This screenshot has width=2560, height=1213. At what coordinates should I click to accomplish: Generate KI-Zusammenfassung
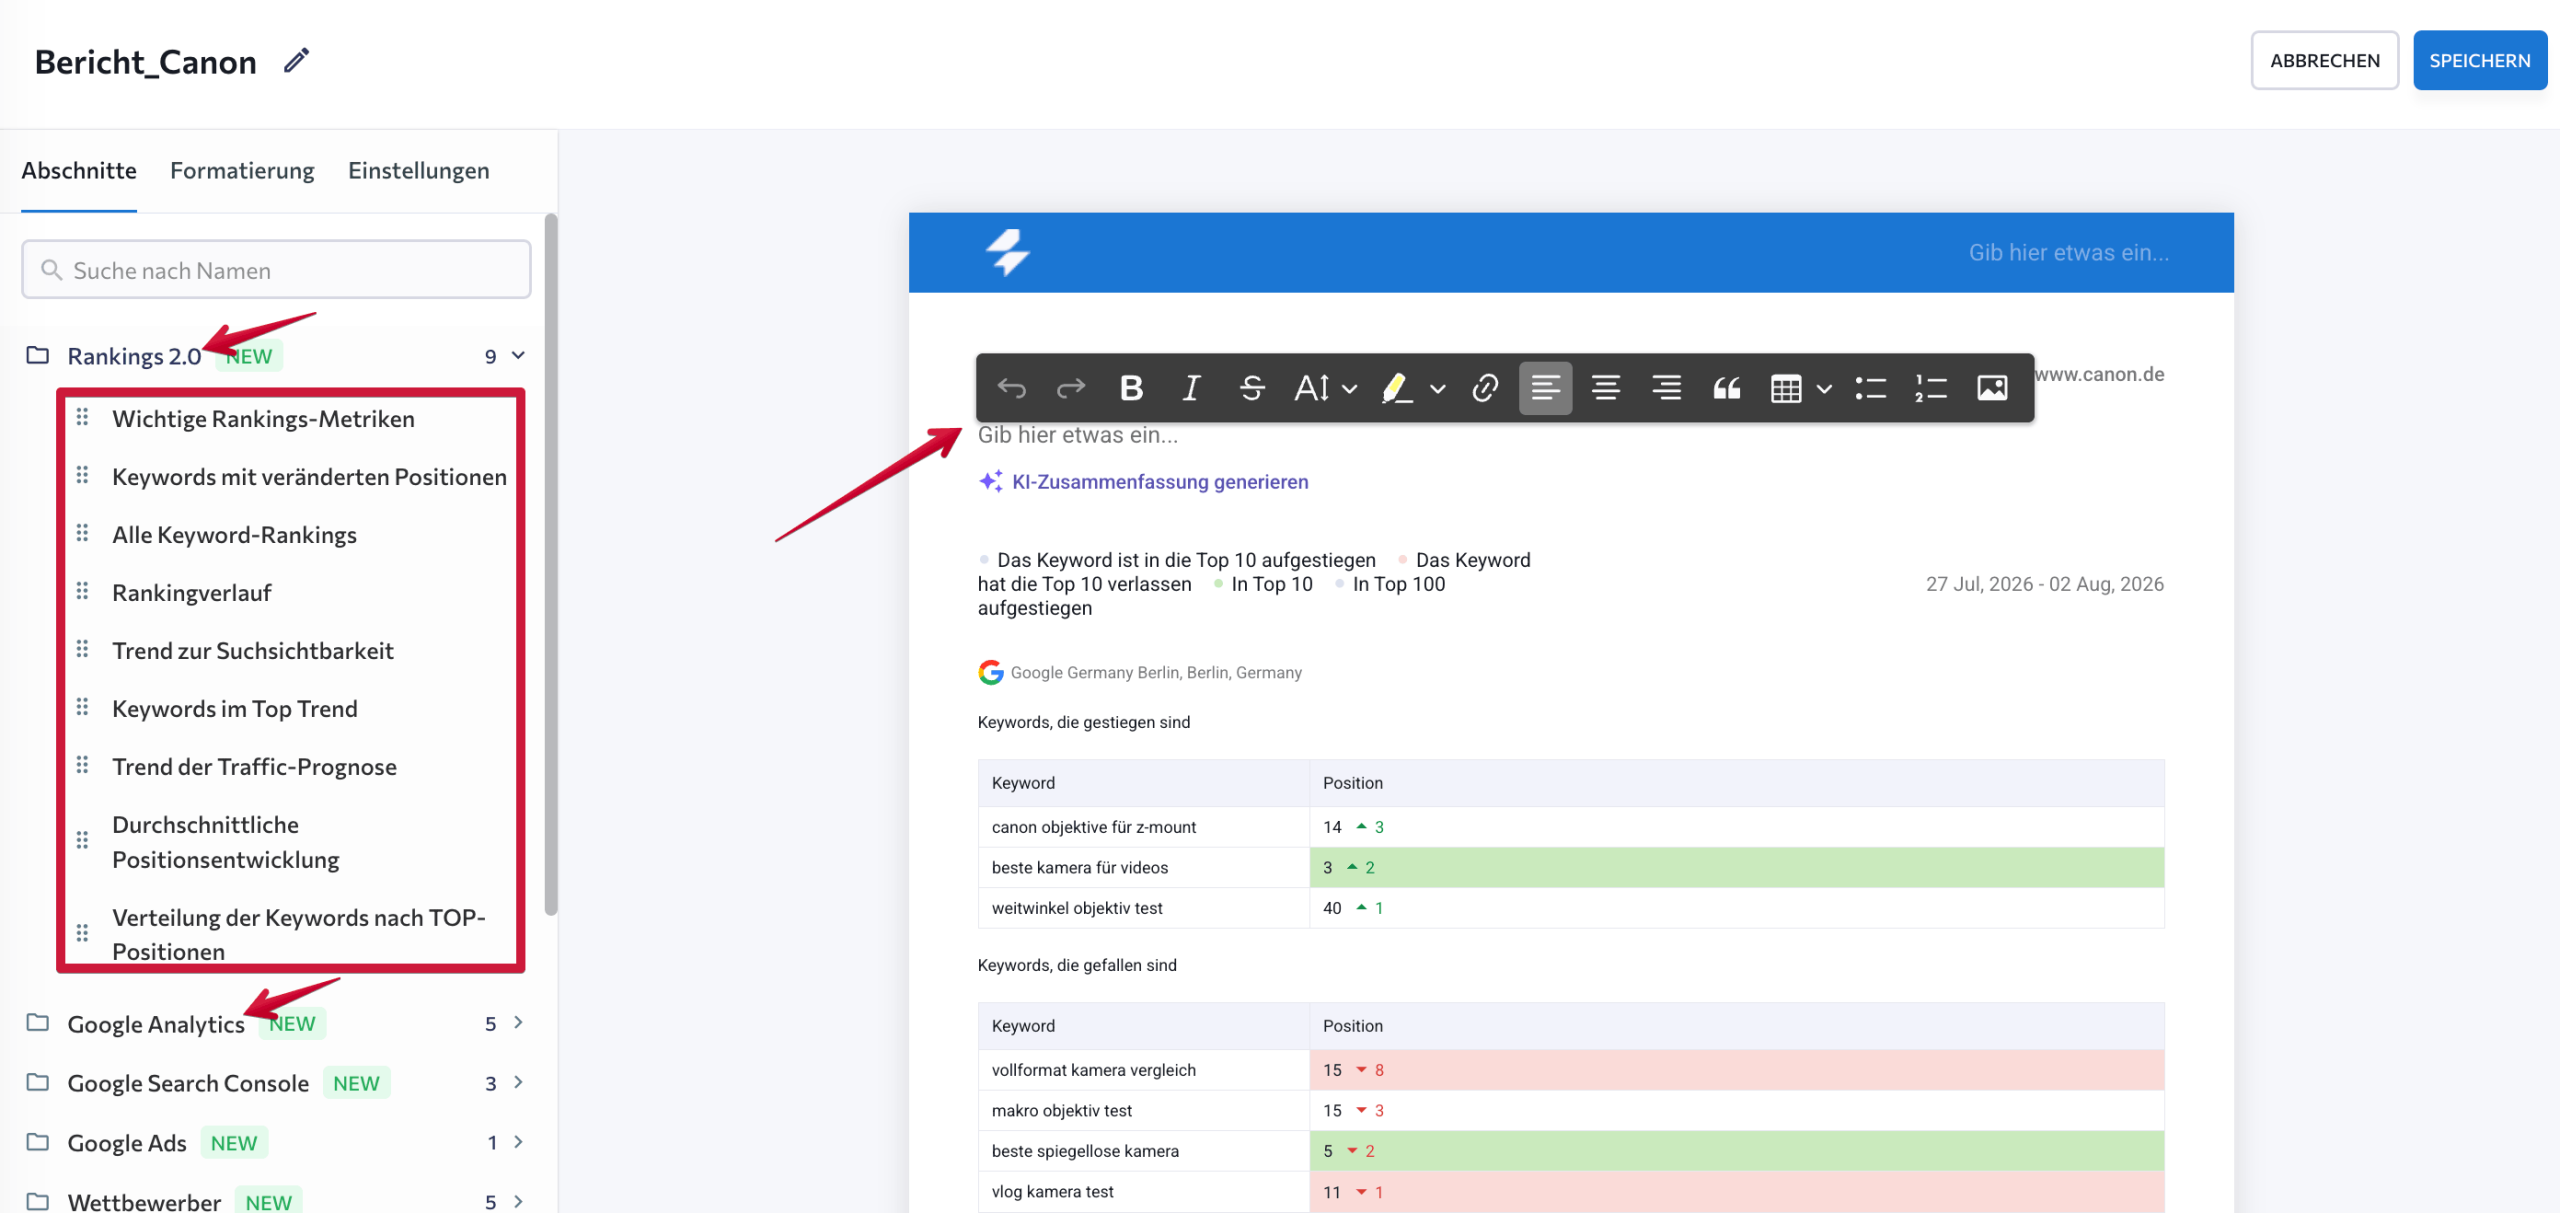click(x=1160, y=481)
